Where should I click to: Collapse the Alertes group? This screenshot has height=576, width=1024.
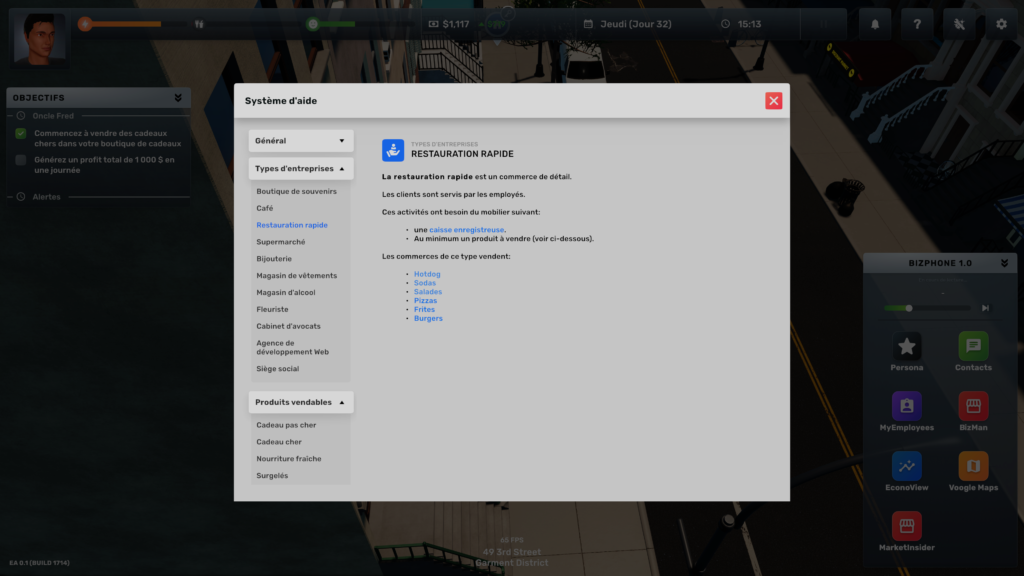21,197
